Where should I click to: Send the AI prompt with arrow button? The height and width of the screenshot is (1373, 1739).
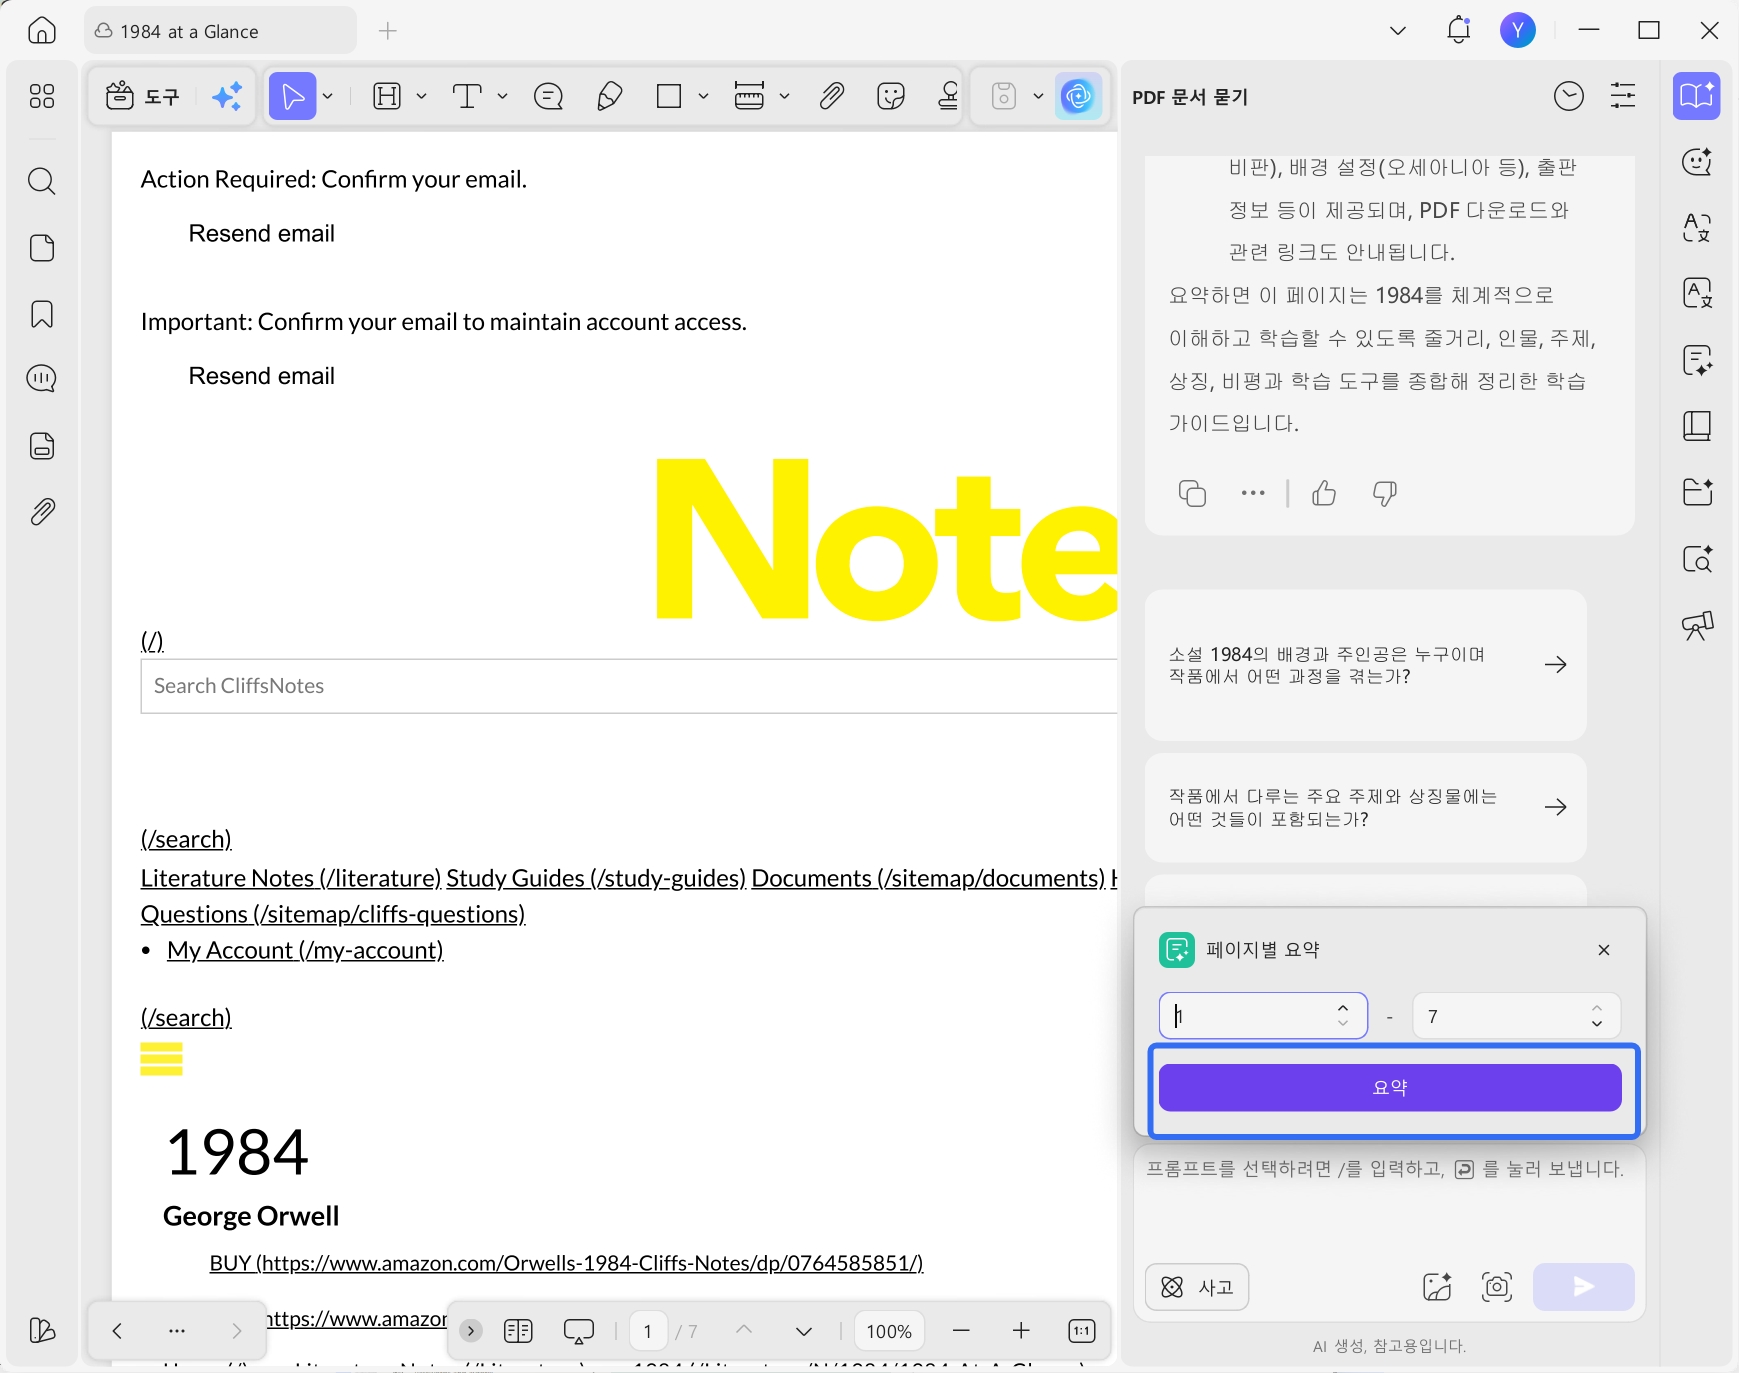pos(1584,1287)
